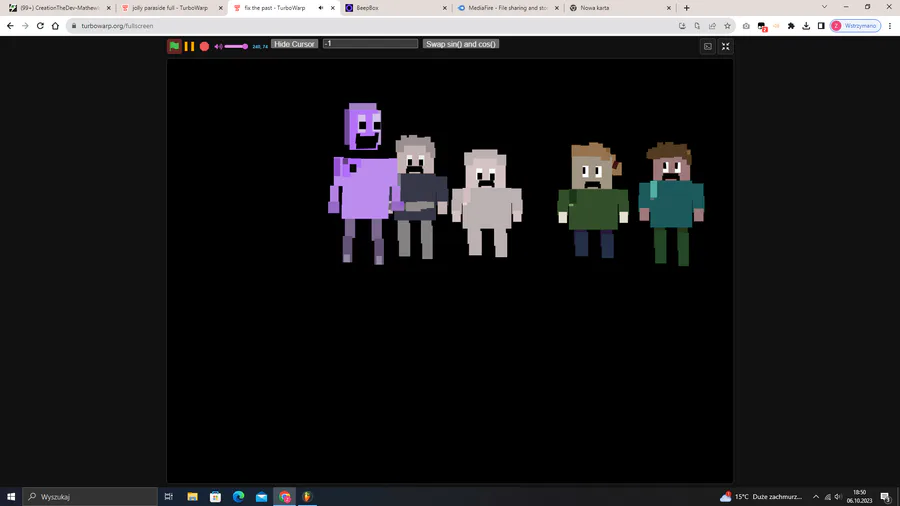Click install app icon in address bar
The height and width of the screenshot is (506, 900).
point(682,26)
